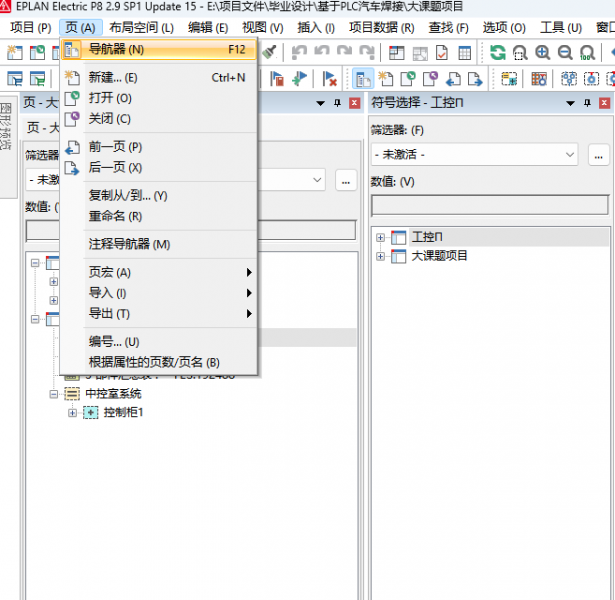Screen dimensions: 615x600
Task: Open the page navigator filter dropdown arrow
Action: point(317,180)
